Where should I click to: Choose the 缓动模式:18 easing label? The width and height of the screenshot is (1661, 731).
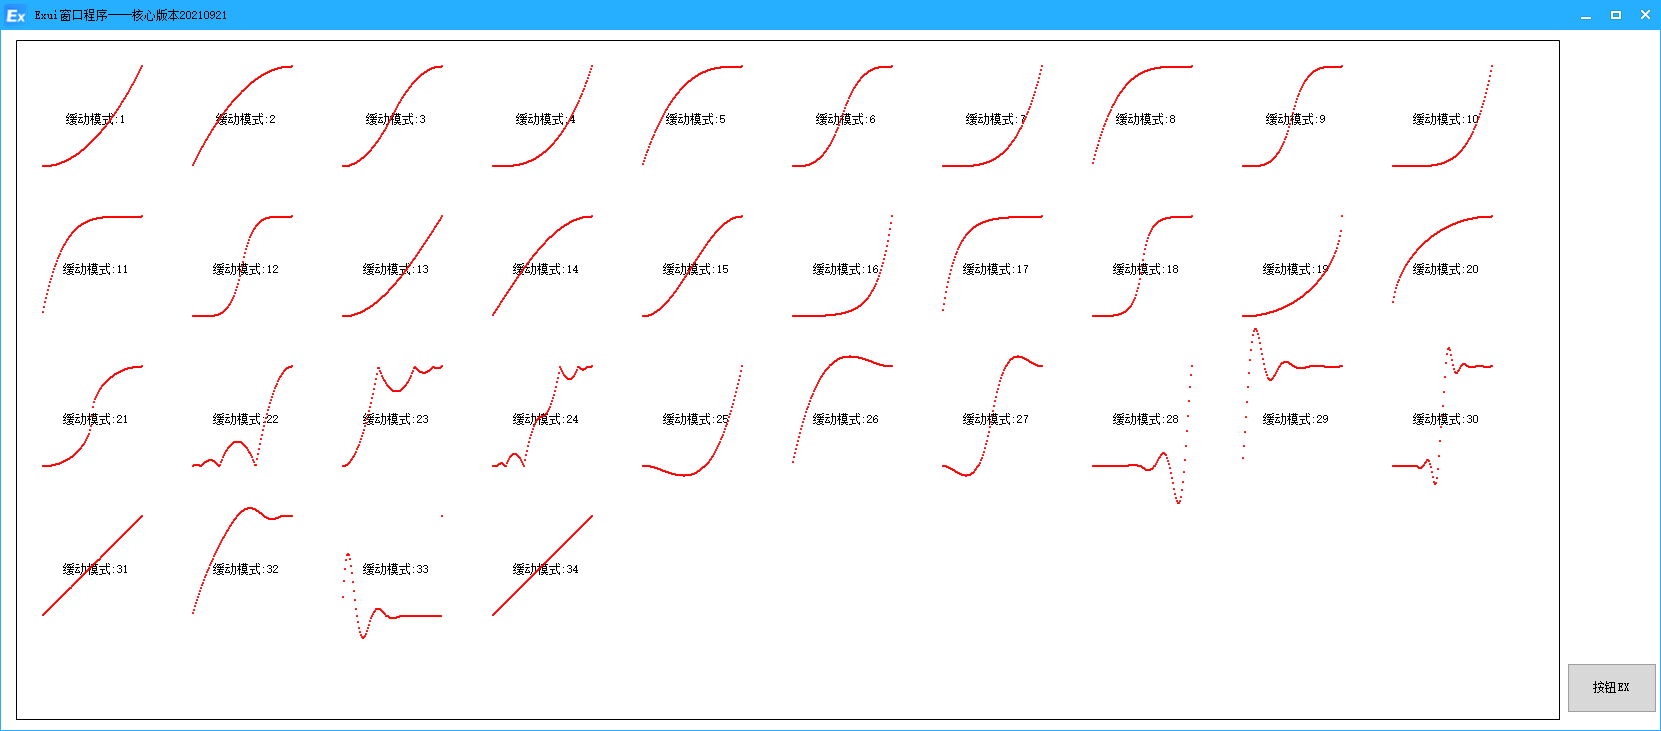tap(1146, 269)
